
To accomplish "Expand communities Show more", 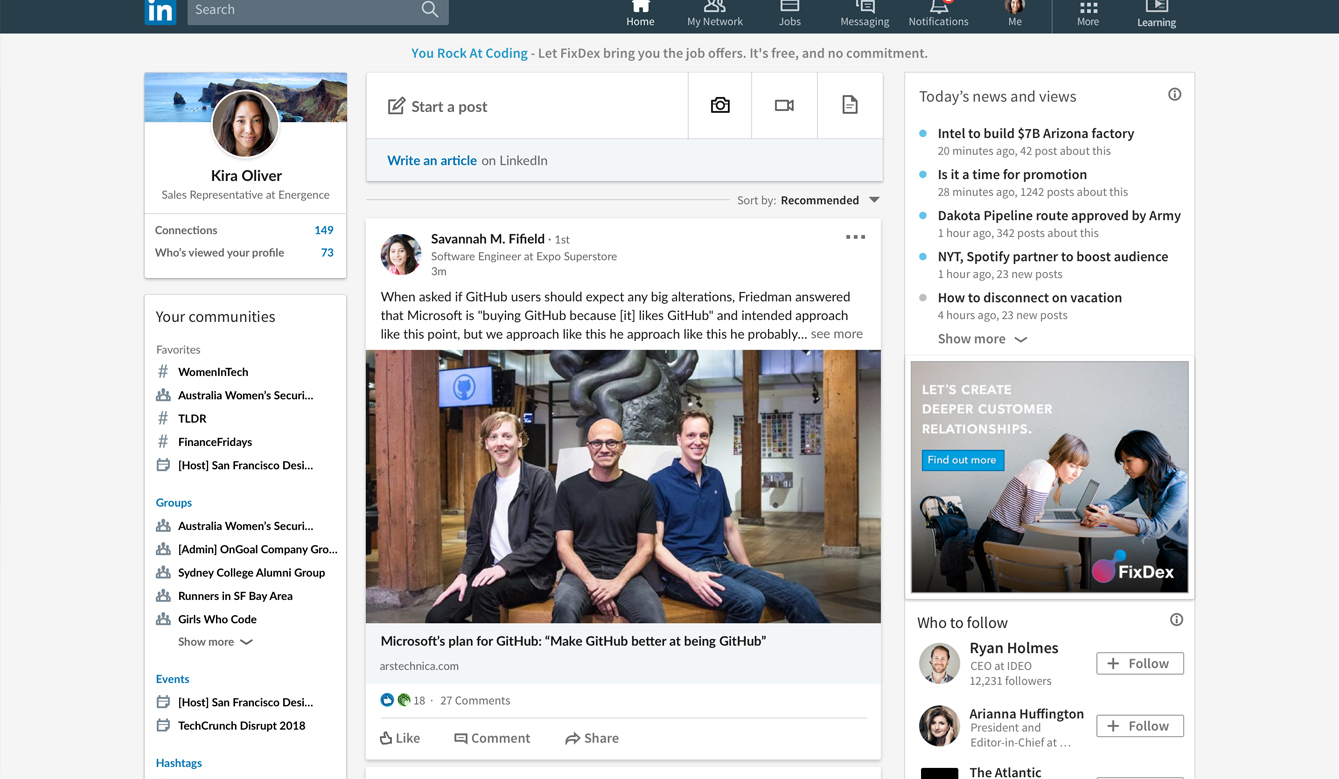I will 215,642.
